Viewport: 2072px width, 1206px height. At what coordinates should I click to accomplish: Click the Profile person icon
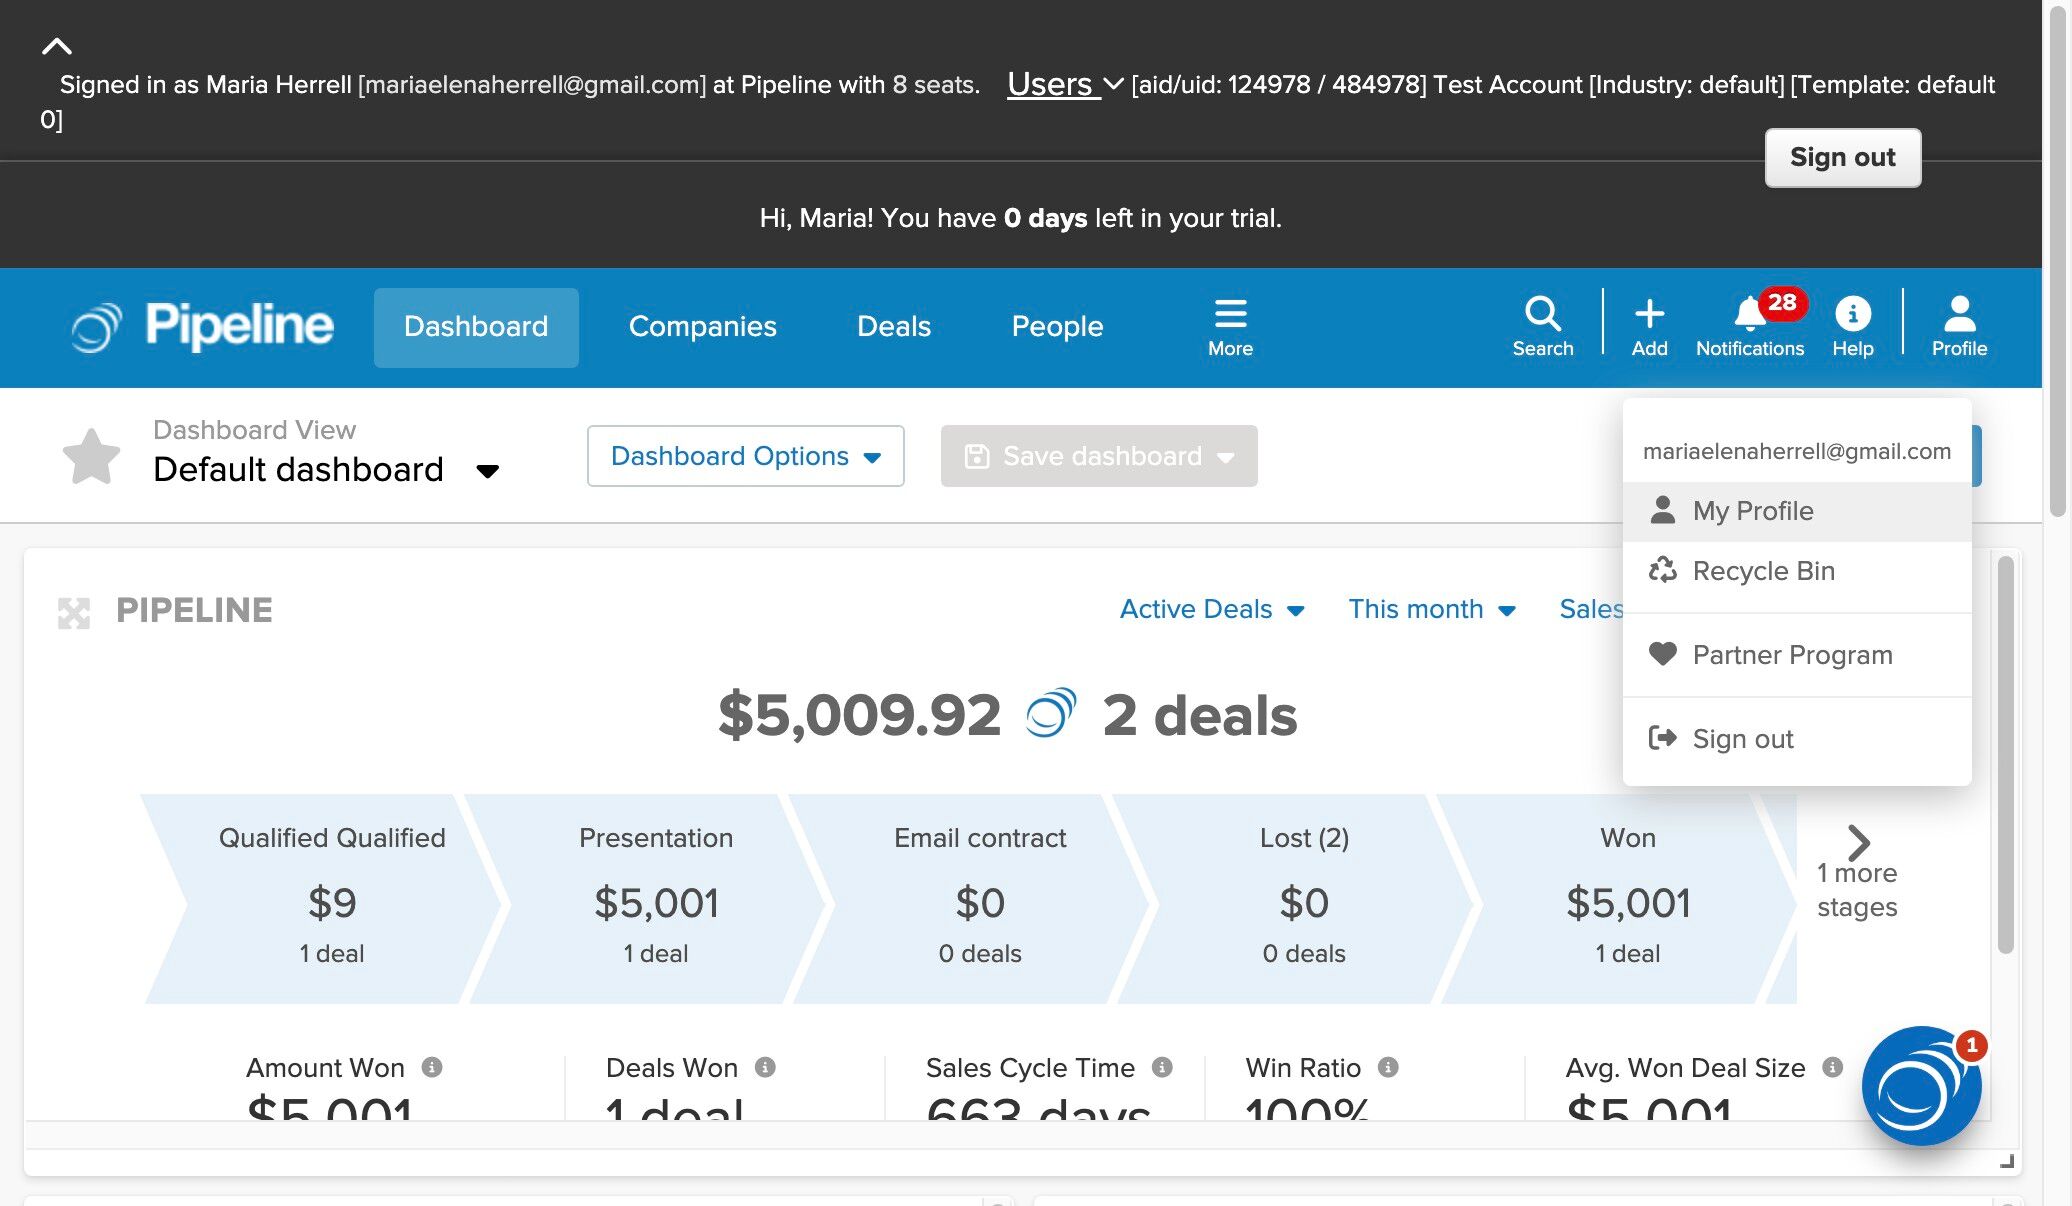(x=1958, y=314)
